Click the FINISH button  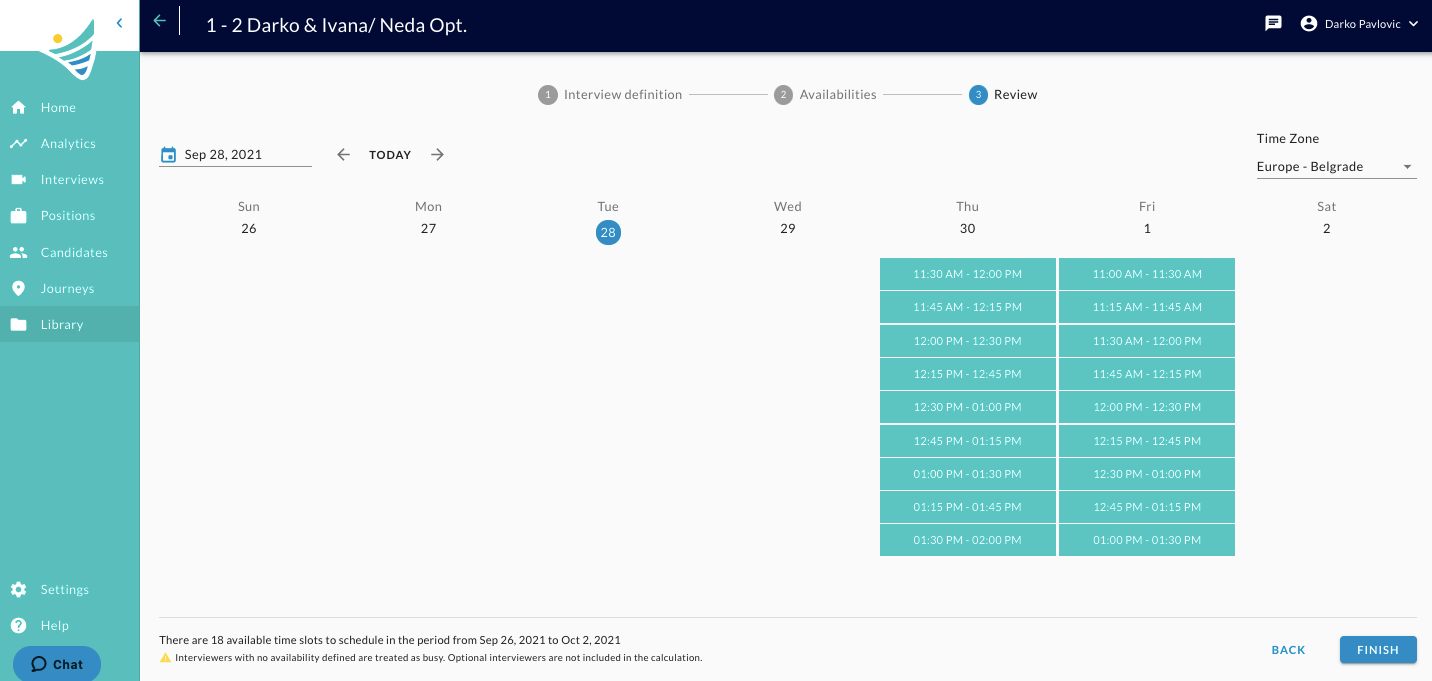1378,650
